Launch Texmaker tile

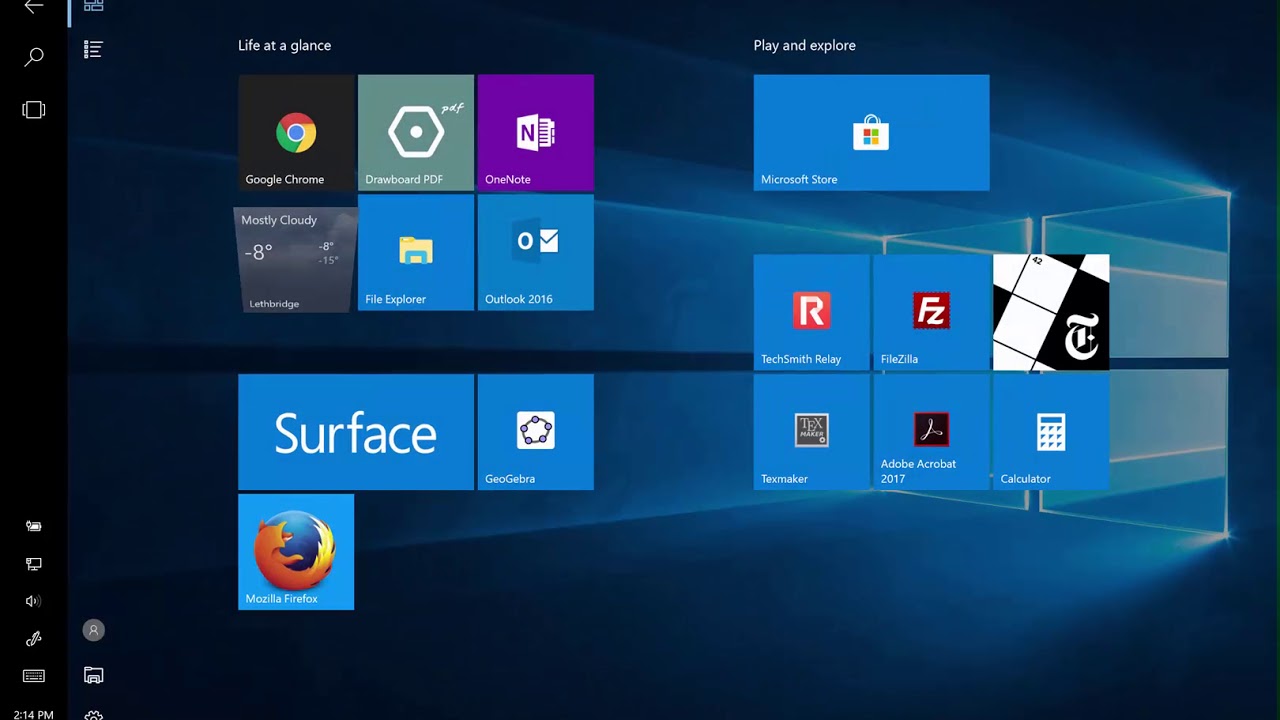[x=812, y=432]
